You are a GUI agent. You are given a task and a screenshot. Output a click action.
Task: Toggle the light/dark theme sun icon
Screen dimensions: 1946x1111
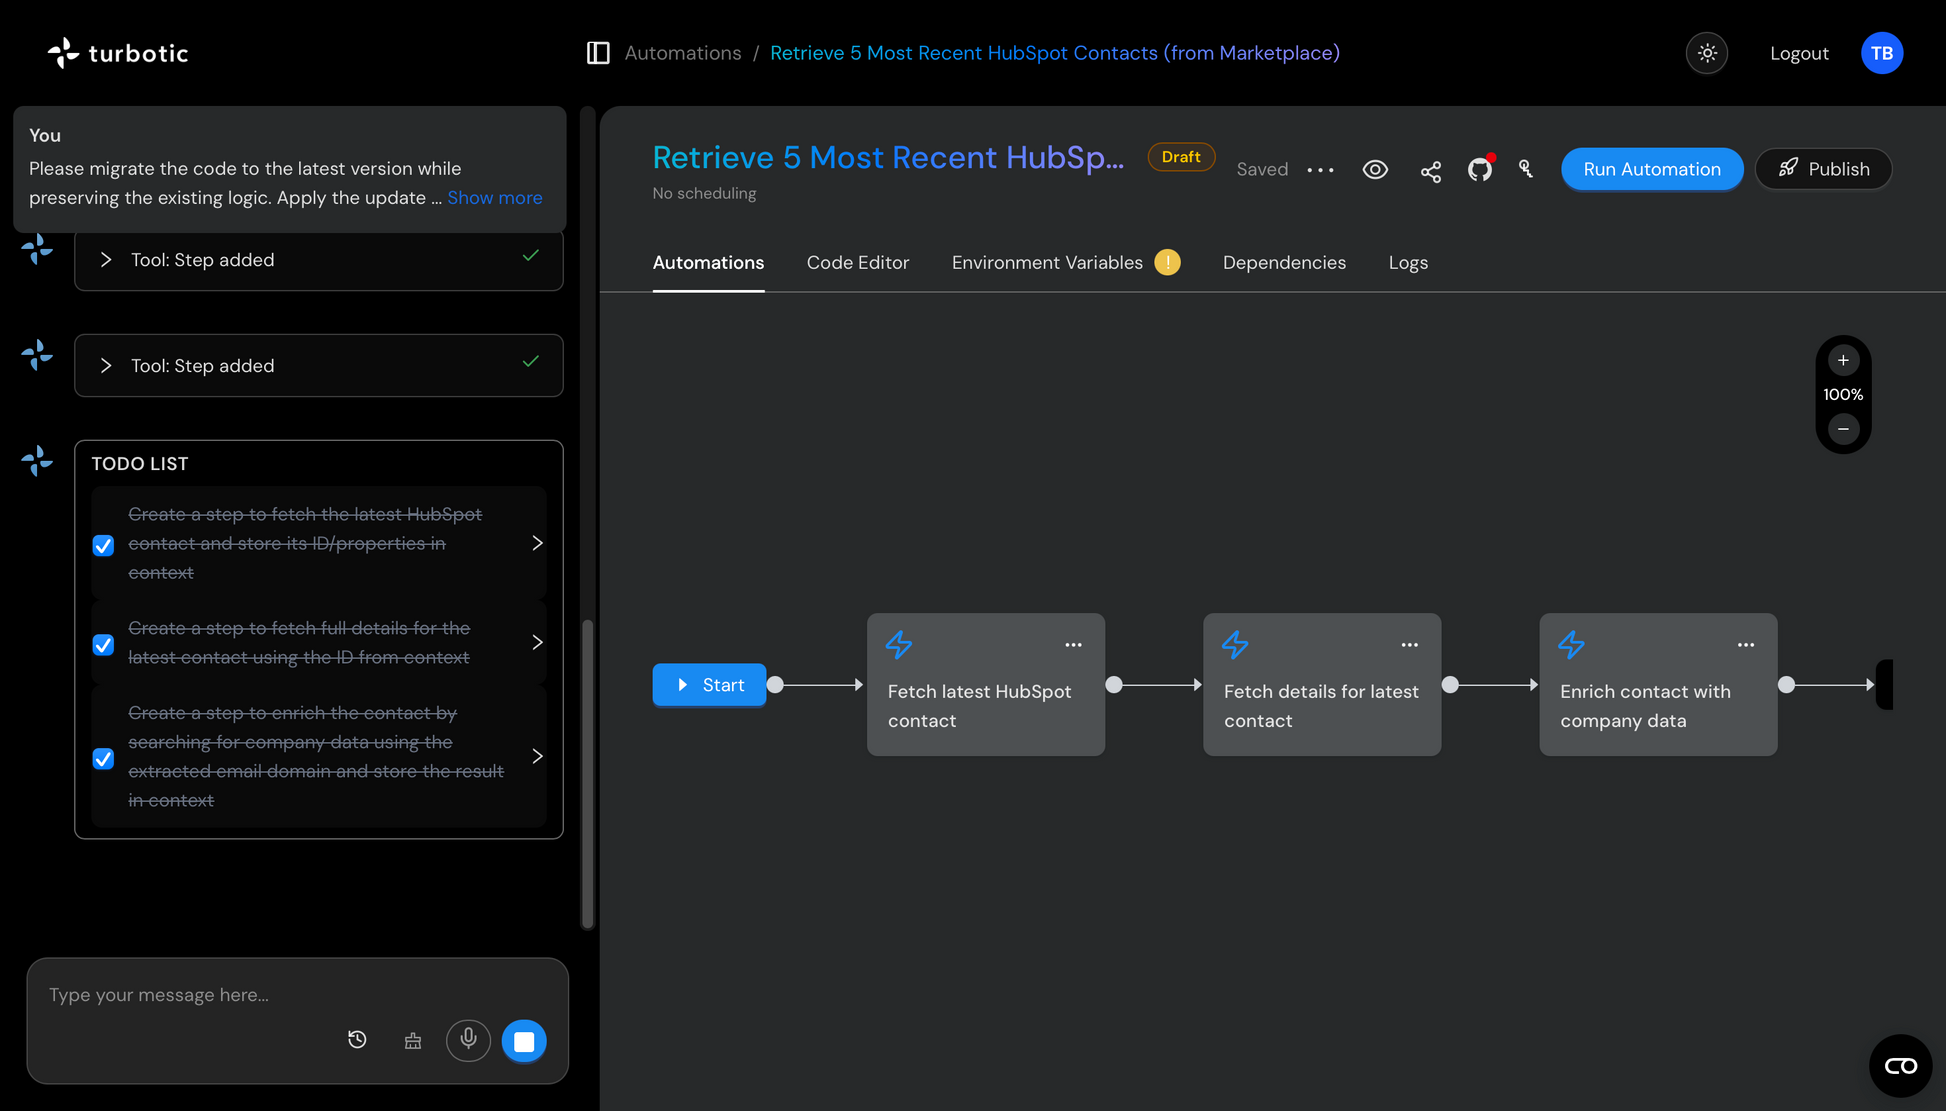click(x=1707, y=53)
